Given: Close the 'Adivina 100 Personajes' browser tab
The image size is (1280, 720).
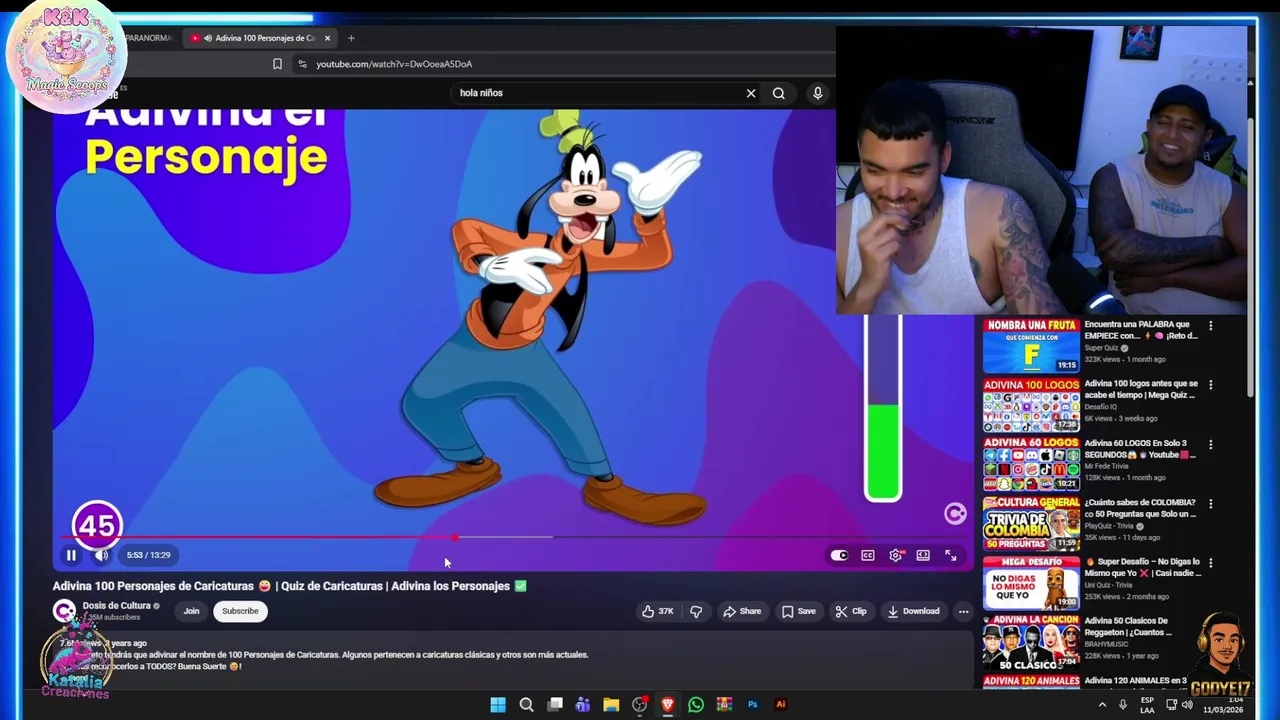Looking at the screenshot, I should pos(327,38).
